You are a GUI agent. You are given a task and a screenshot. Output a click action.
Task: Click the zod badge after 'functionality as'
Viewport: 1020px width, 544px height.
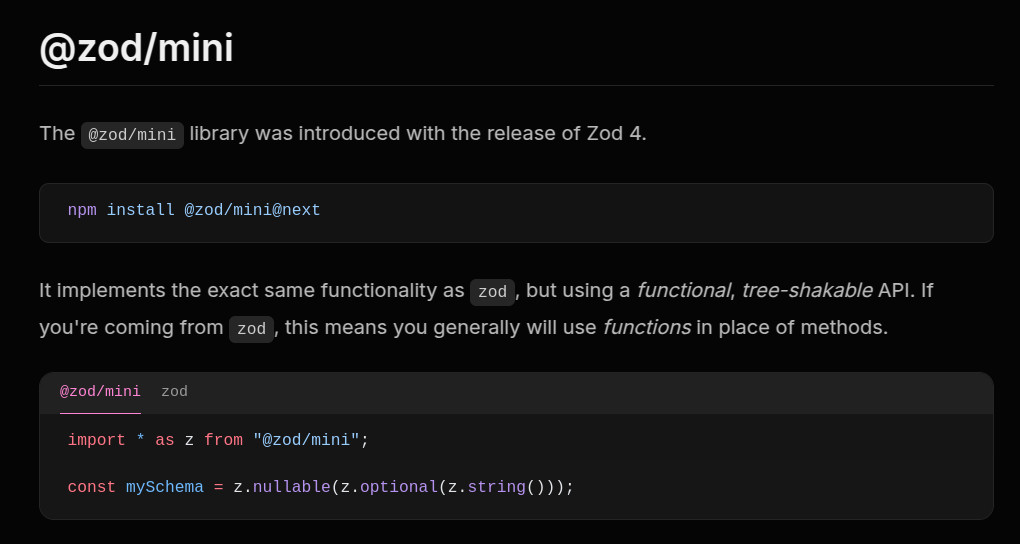point(492,292)
